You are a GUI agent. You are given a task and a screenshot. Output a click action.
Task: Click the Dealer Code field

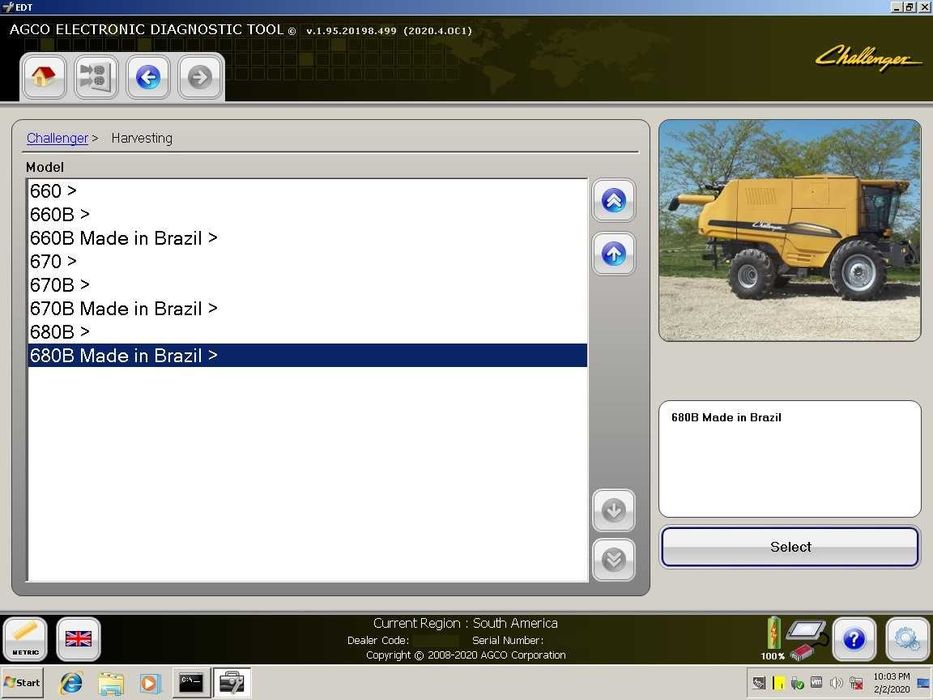coord(435,640)
